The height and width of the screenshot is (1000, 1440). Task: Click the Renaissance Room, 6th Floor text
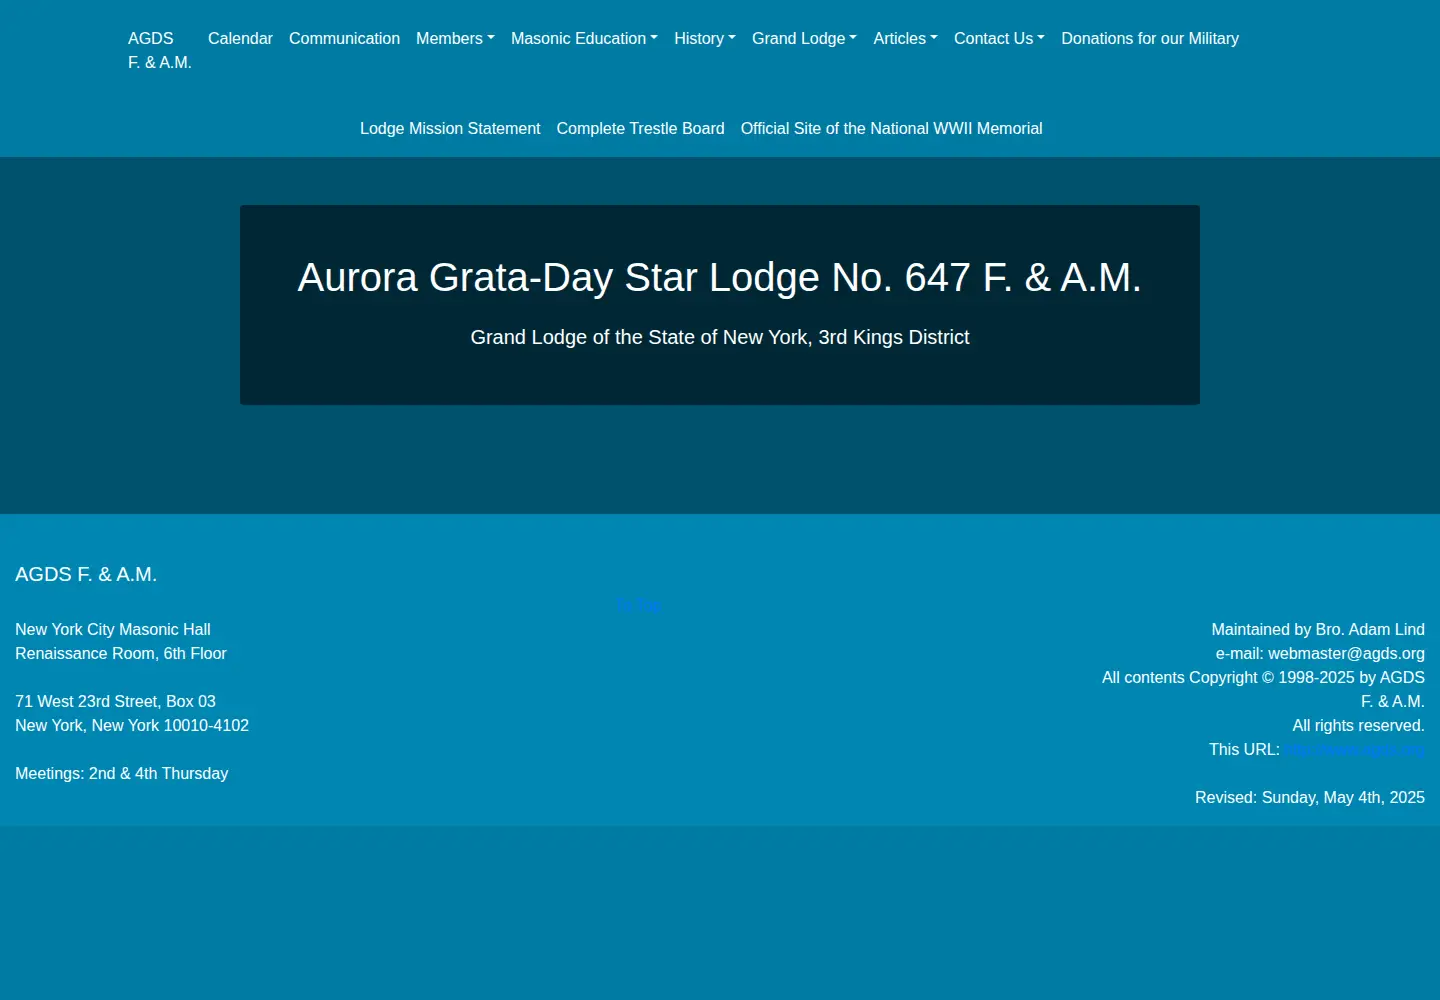[x=121, y=653]
